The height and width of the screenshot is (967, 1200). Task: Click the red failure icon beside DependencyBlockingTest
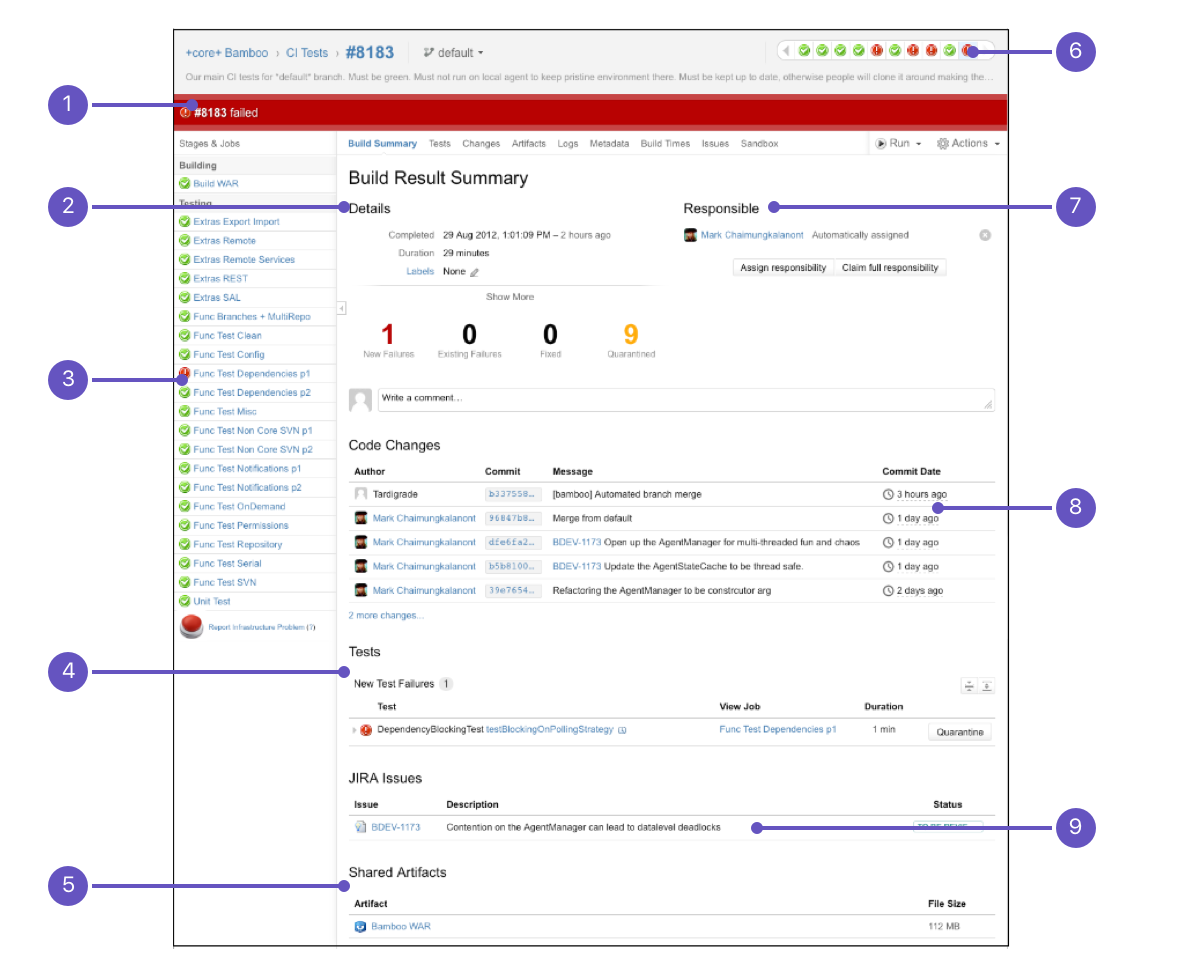point(366,730)
